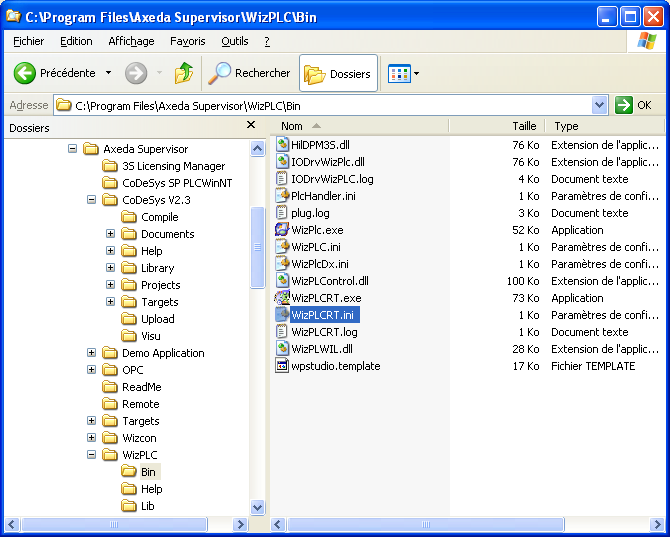
Task: Expand the Documents folder node
Action: [x=110, y=234]
